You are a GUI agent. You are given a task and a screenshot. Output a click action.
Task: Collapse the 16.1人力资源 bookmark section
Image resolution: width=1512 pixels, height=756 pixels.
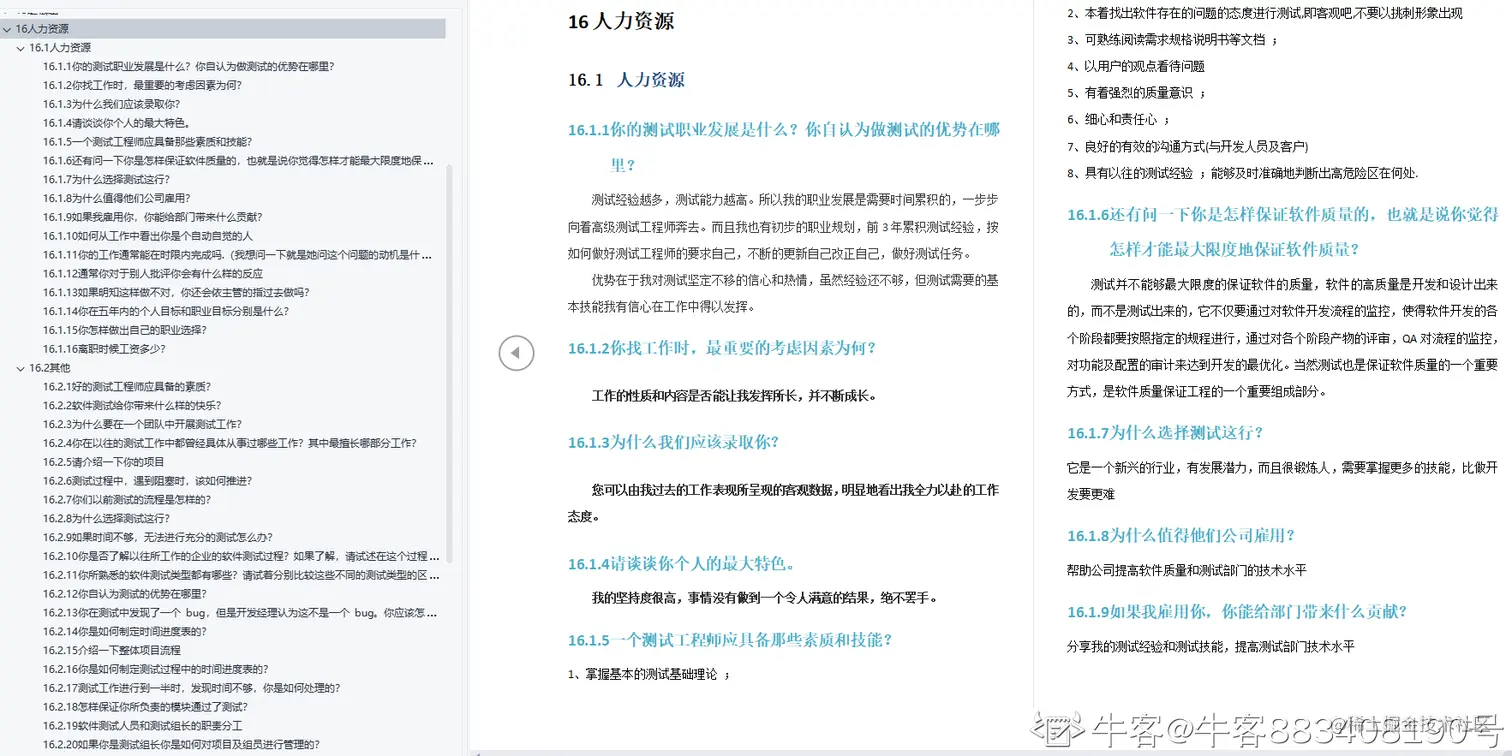[x=23, y=47]
